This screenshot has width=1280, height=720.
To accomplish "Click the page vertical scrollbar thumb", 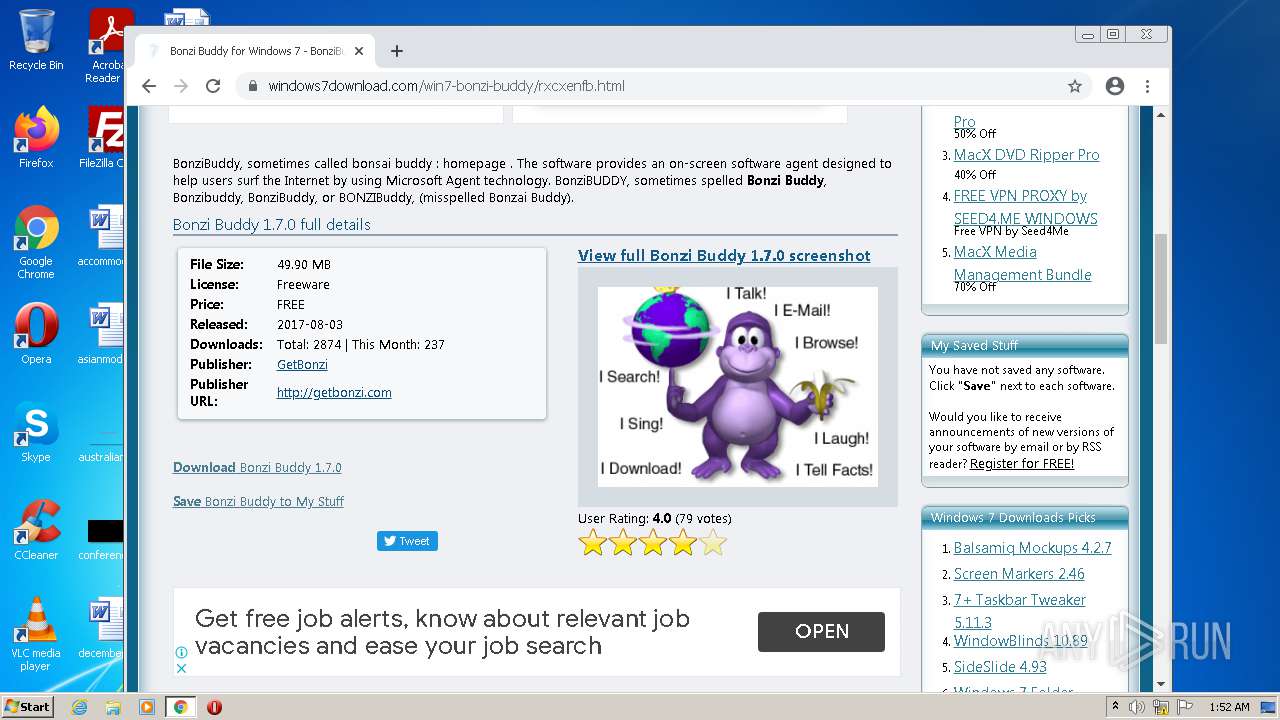I will click(x=1161, y=288).
